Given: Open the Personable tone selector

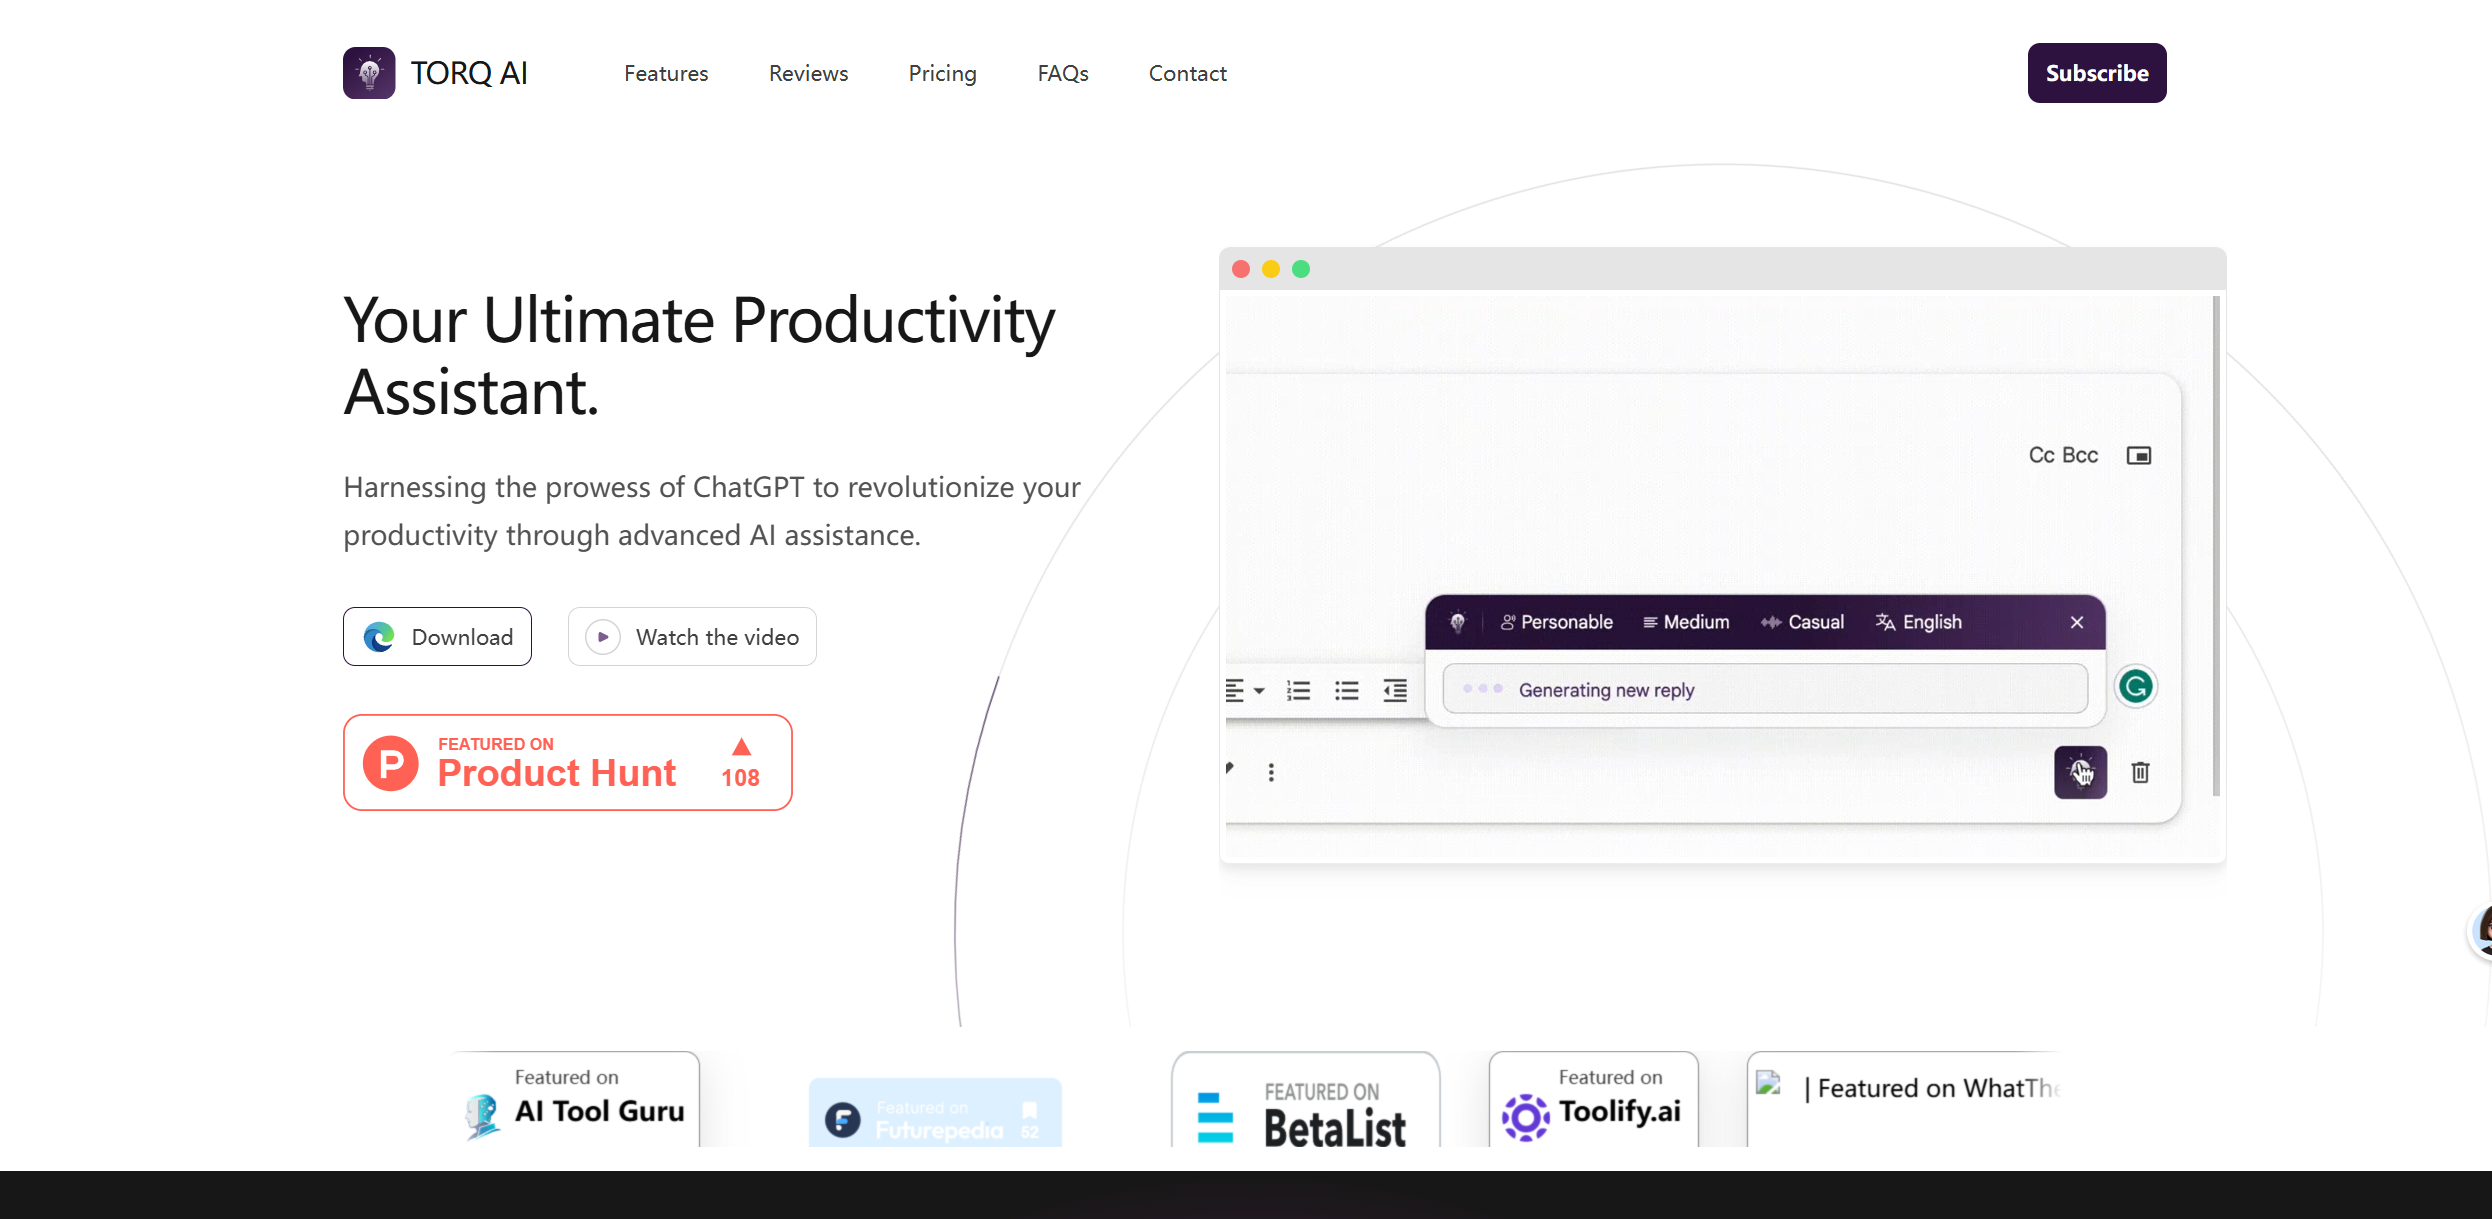Looking at the screenshot, I should coord(1557,622).
